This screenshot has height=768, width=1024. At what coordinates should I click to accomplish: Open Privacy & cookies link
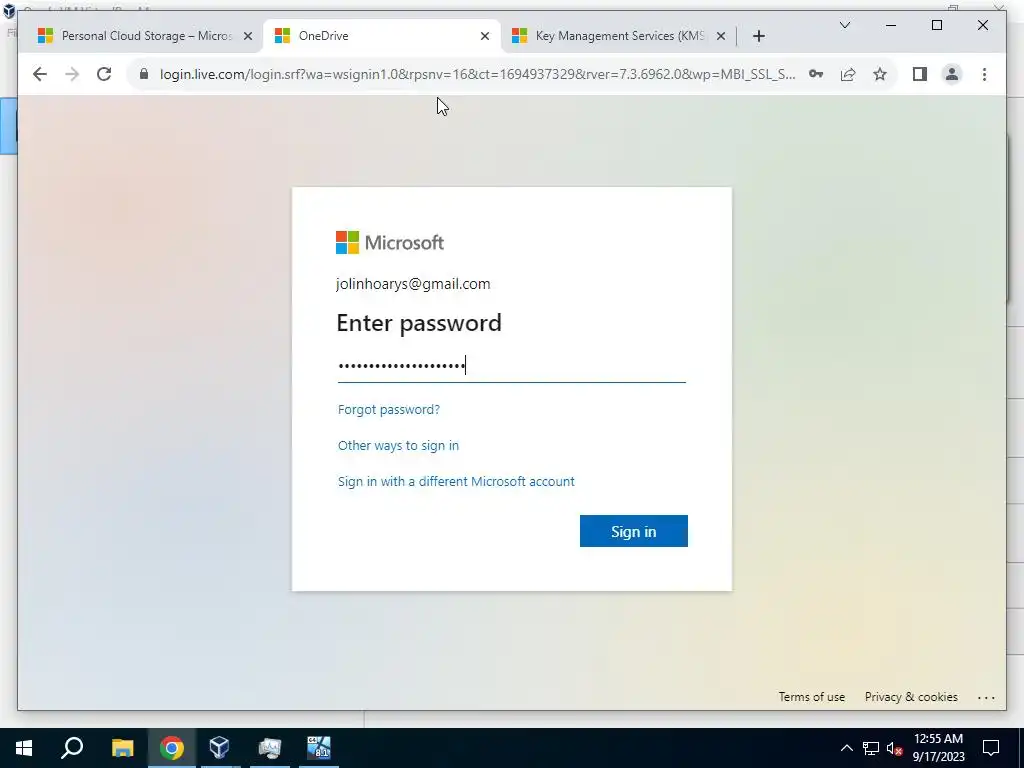point(911,697)
